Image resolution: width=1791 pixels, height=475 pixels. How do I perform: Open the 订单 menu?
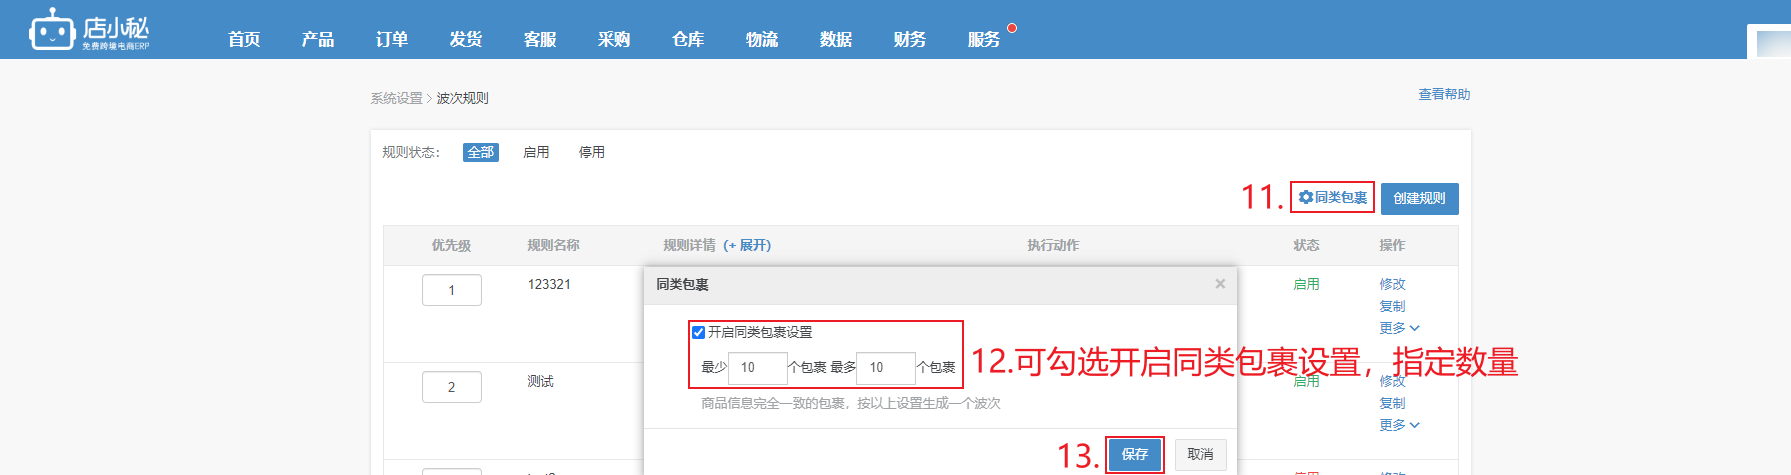[392, 39]
